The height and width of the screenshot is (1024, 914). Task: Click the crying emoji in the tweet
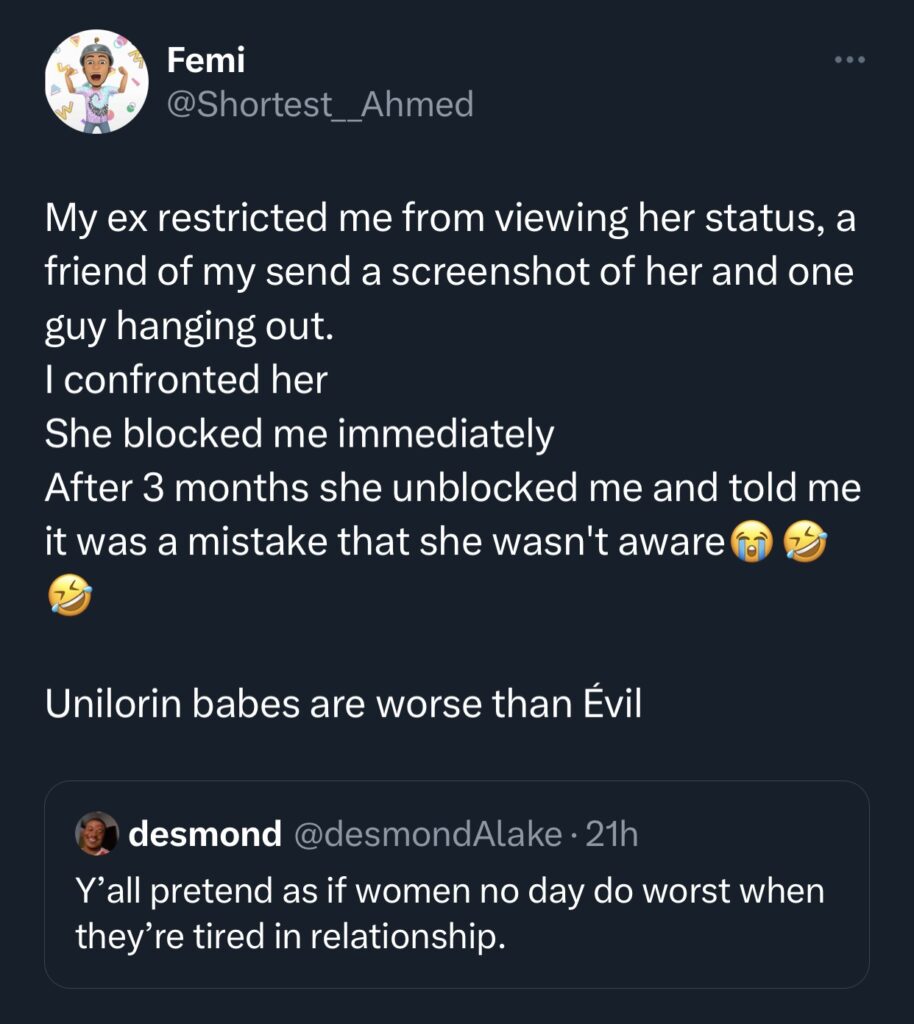(752, 540)
